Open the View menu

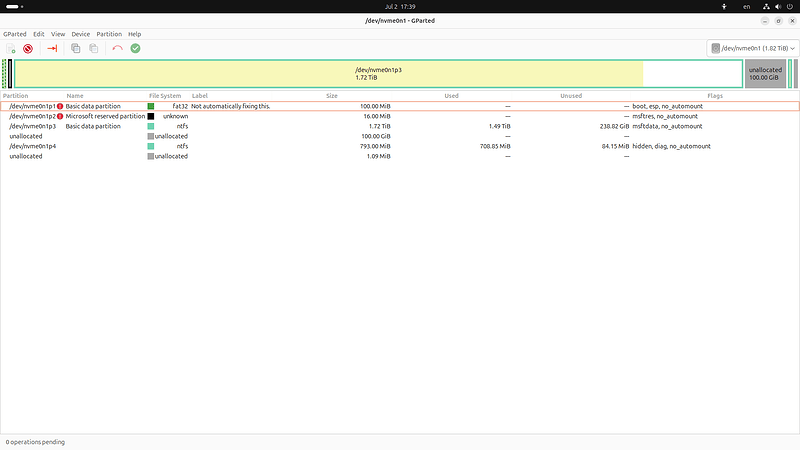[58, 34]
